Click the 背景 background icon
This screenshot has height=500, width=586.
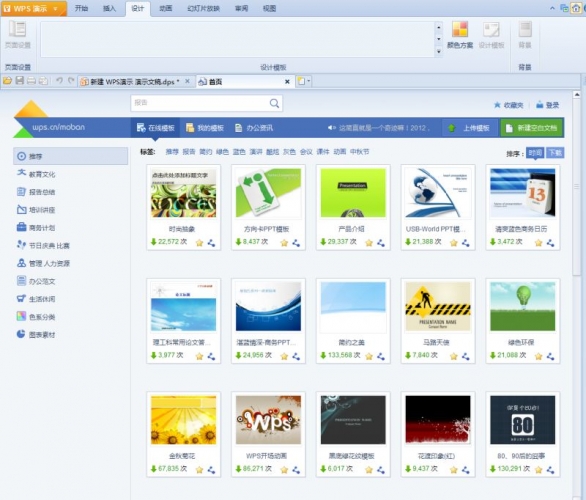[525, 35]
